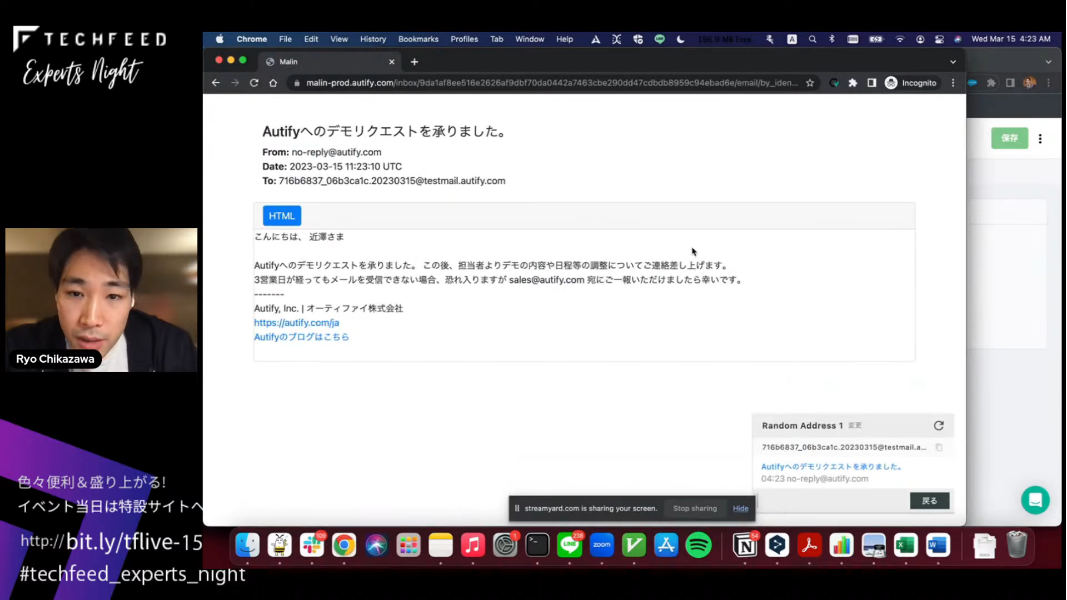Click the address bar URL
The width and height of the screenshot is (1067, 600).
click(551, 83)
